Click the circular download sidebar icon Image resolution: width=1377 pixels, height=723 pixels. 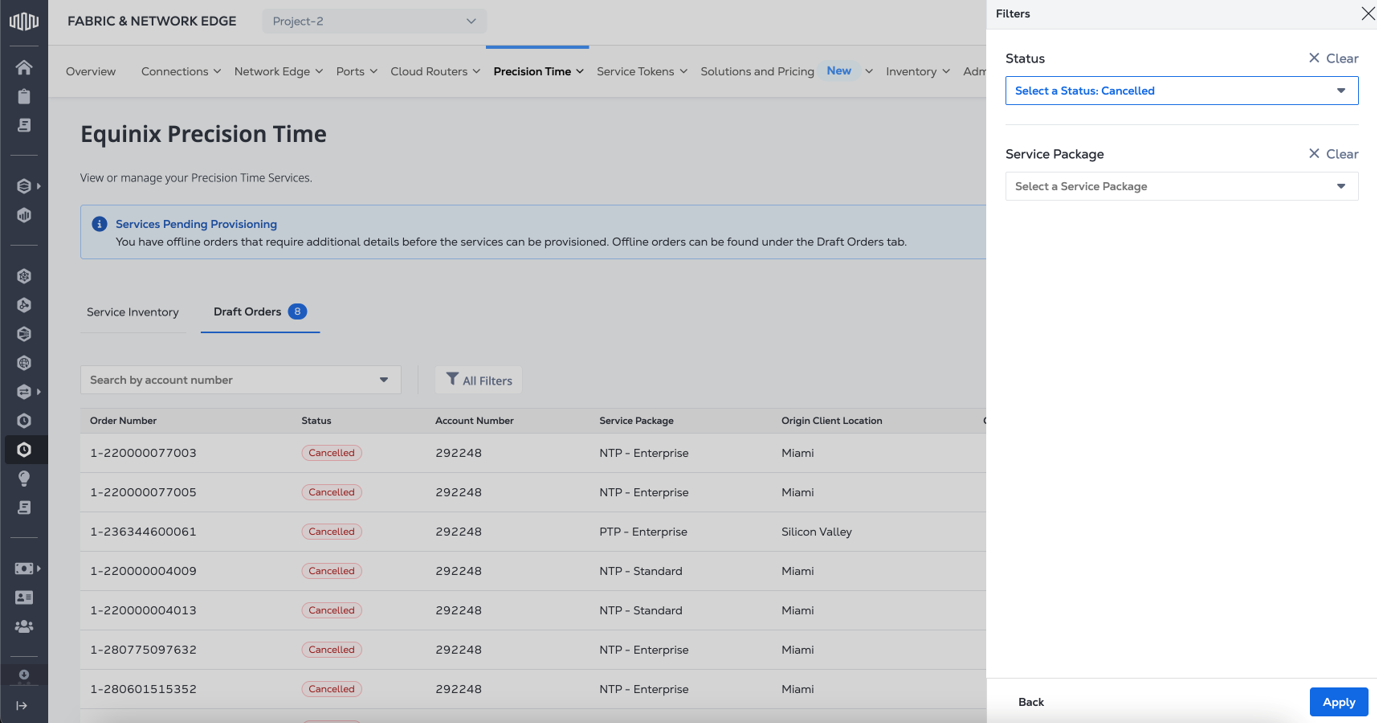(x=24, y=675)
